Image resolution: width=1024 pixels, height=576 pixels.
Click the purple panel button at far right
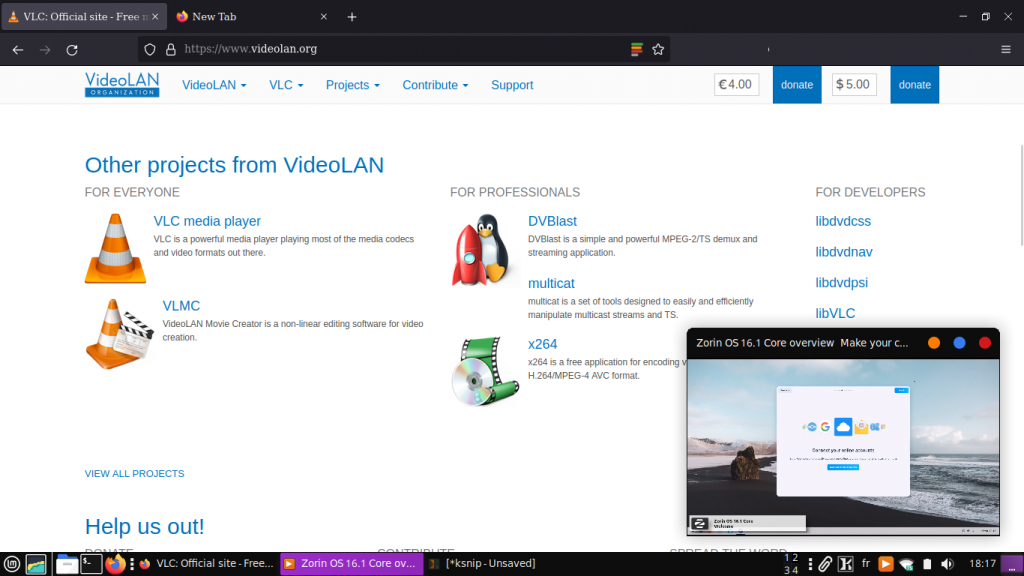pos(1012,564)
